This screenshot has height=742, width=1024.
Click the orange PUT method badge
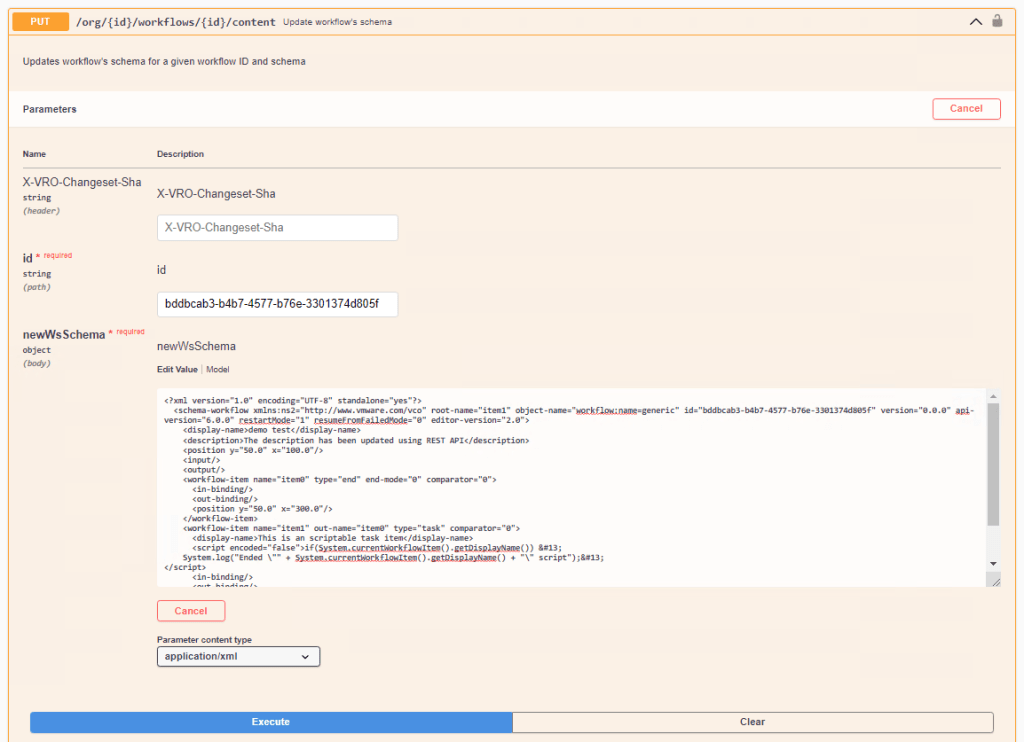click(41, 21)
